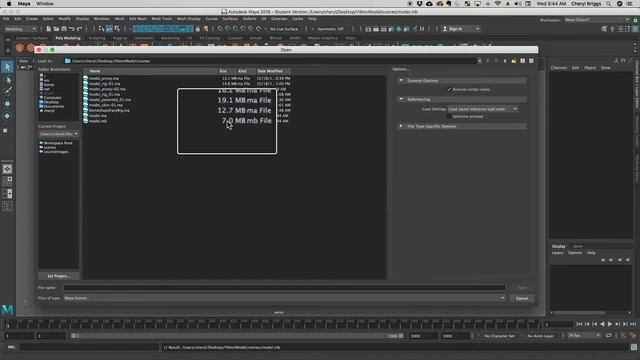Open the Workspace selector dropdown

(x=597, y=20)
